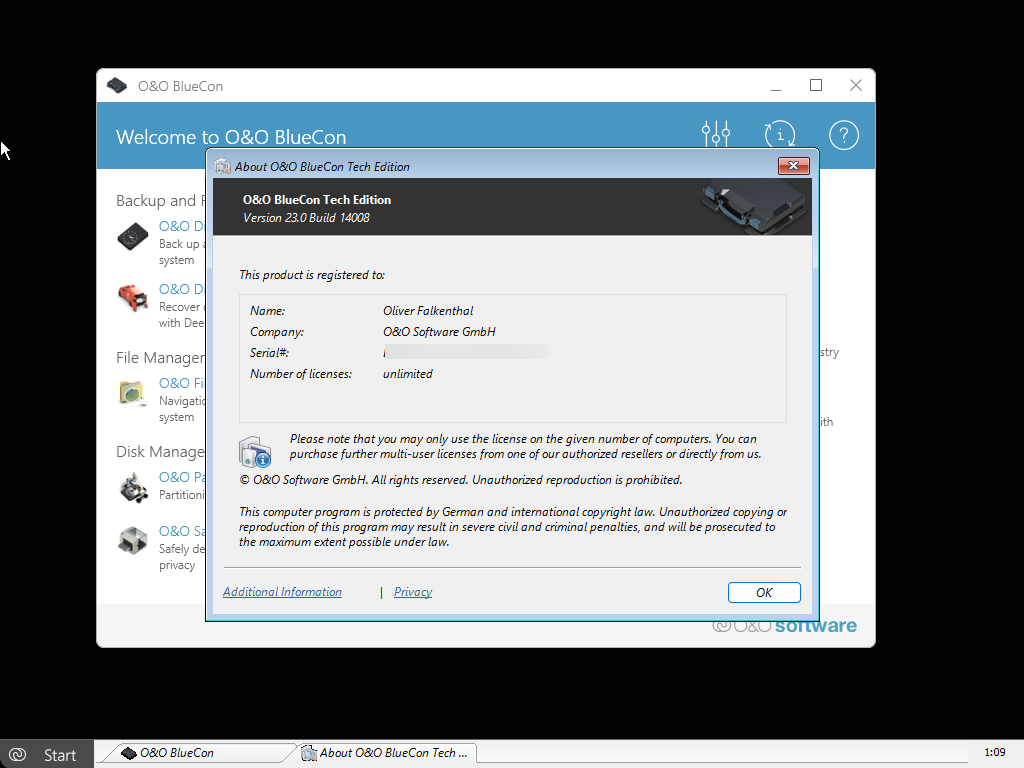Open the O&O D... link above 'Recover'
1024x768 pixels.
[181, 289]
